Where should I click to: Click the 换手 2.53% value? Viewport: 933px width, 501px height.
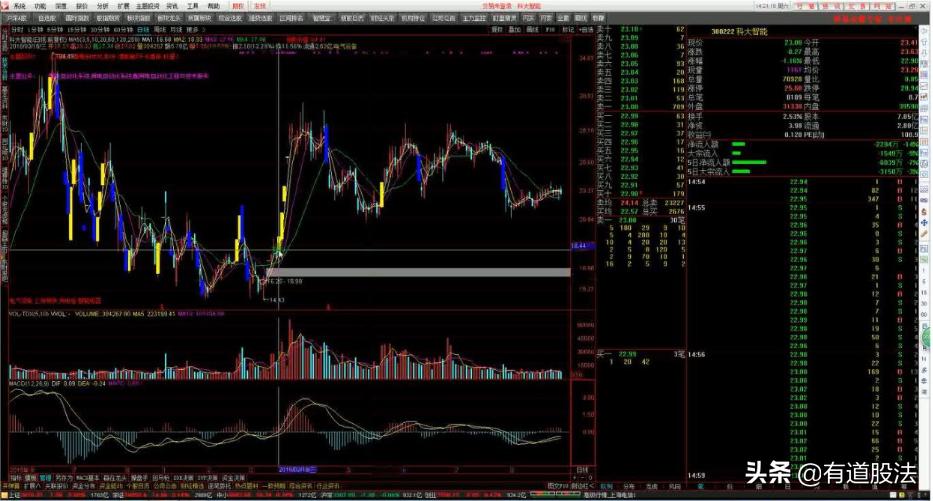tap(793, 117)
